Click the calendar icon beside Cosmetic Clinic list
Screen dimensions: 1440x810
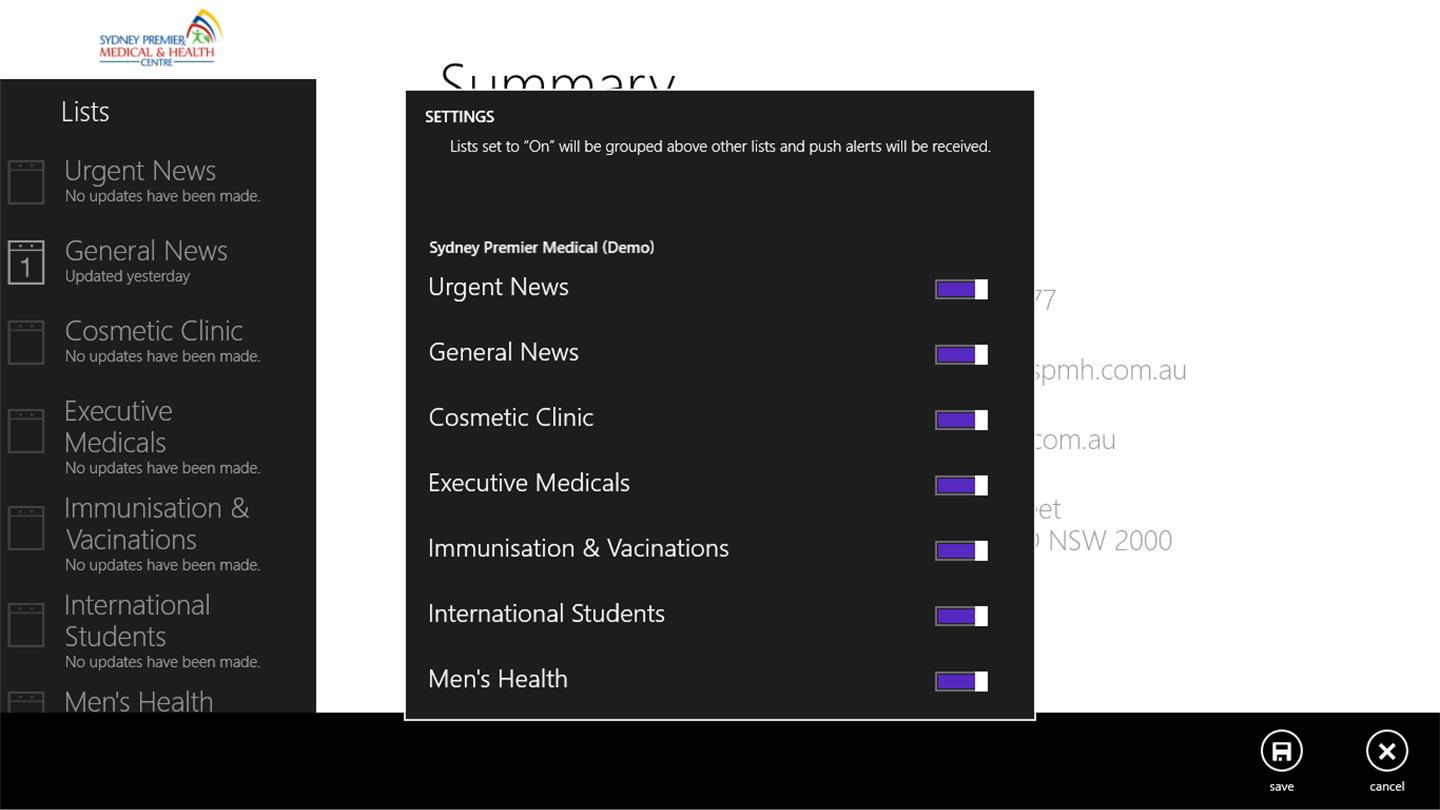point(26,342)
